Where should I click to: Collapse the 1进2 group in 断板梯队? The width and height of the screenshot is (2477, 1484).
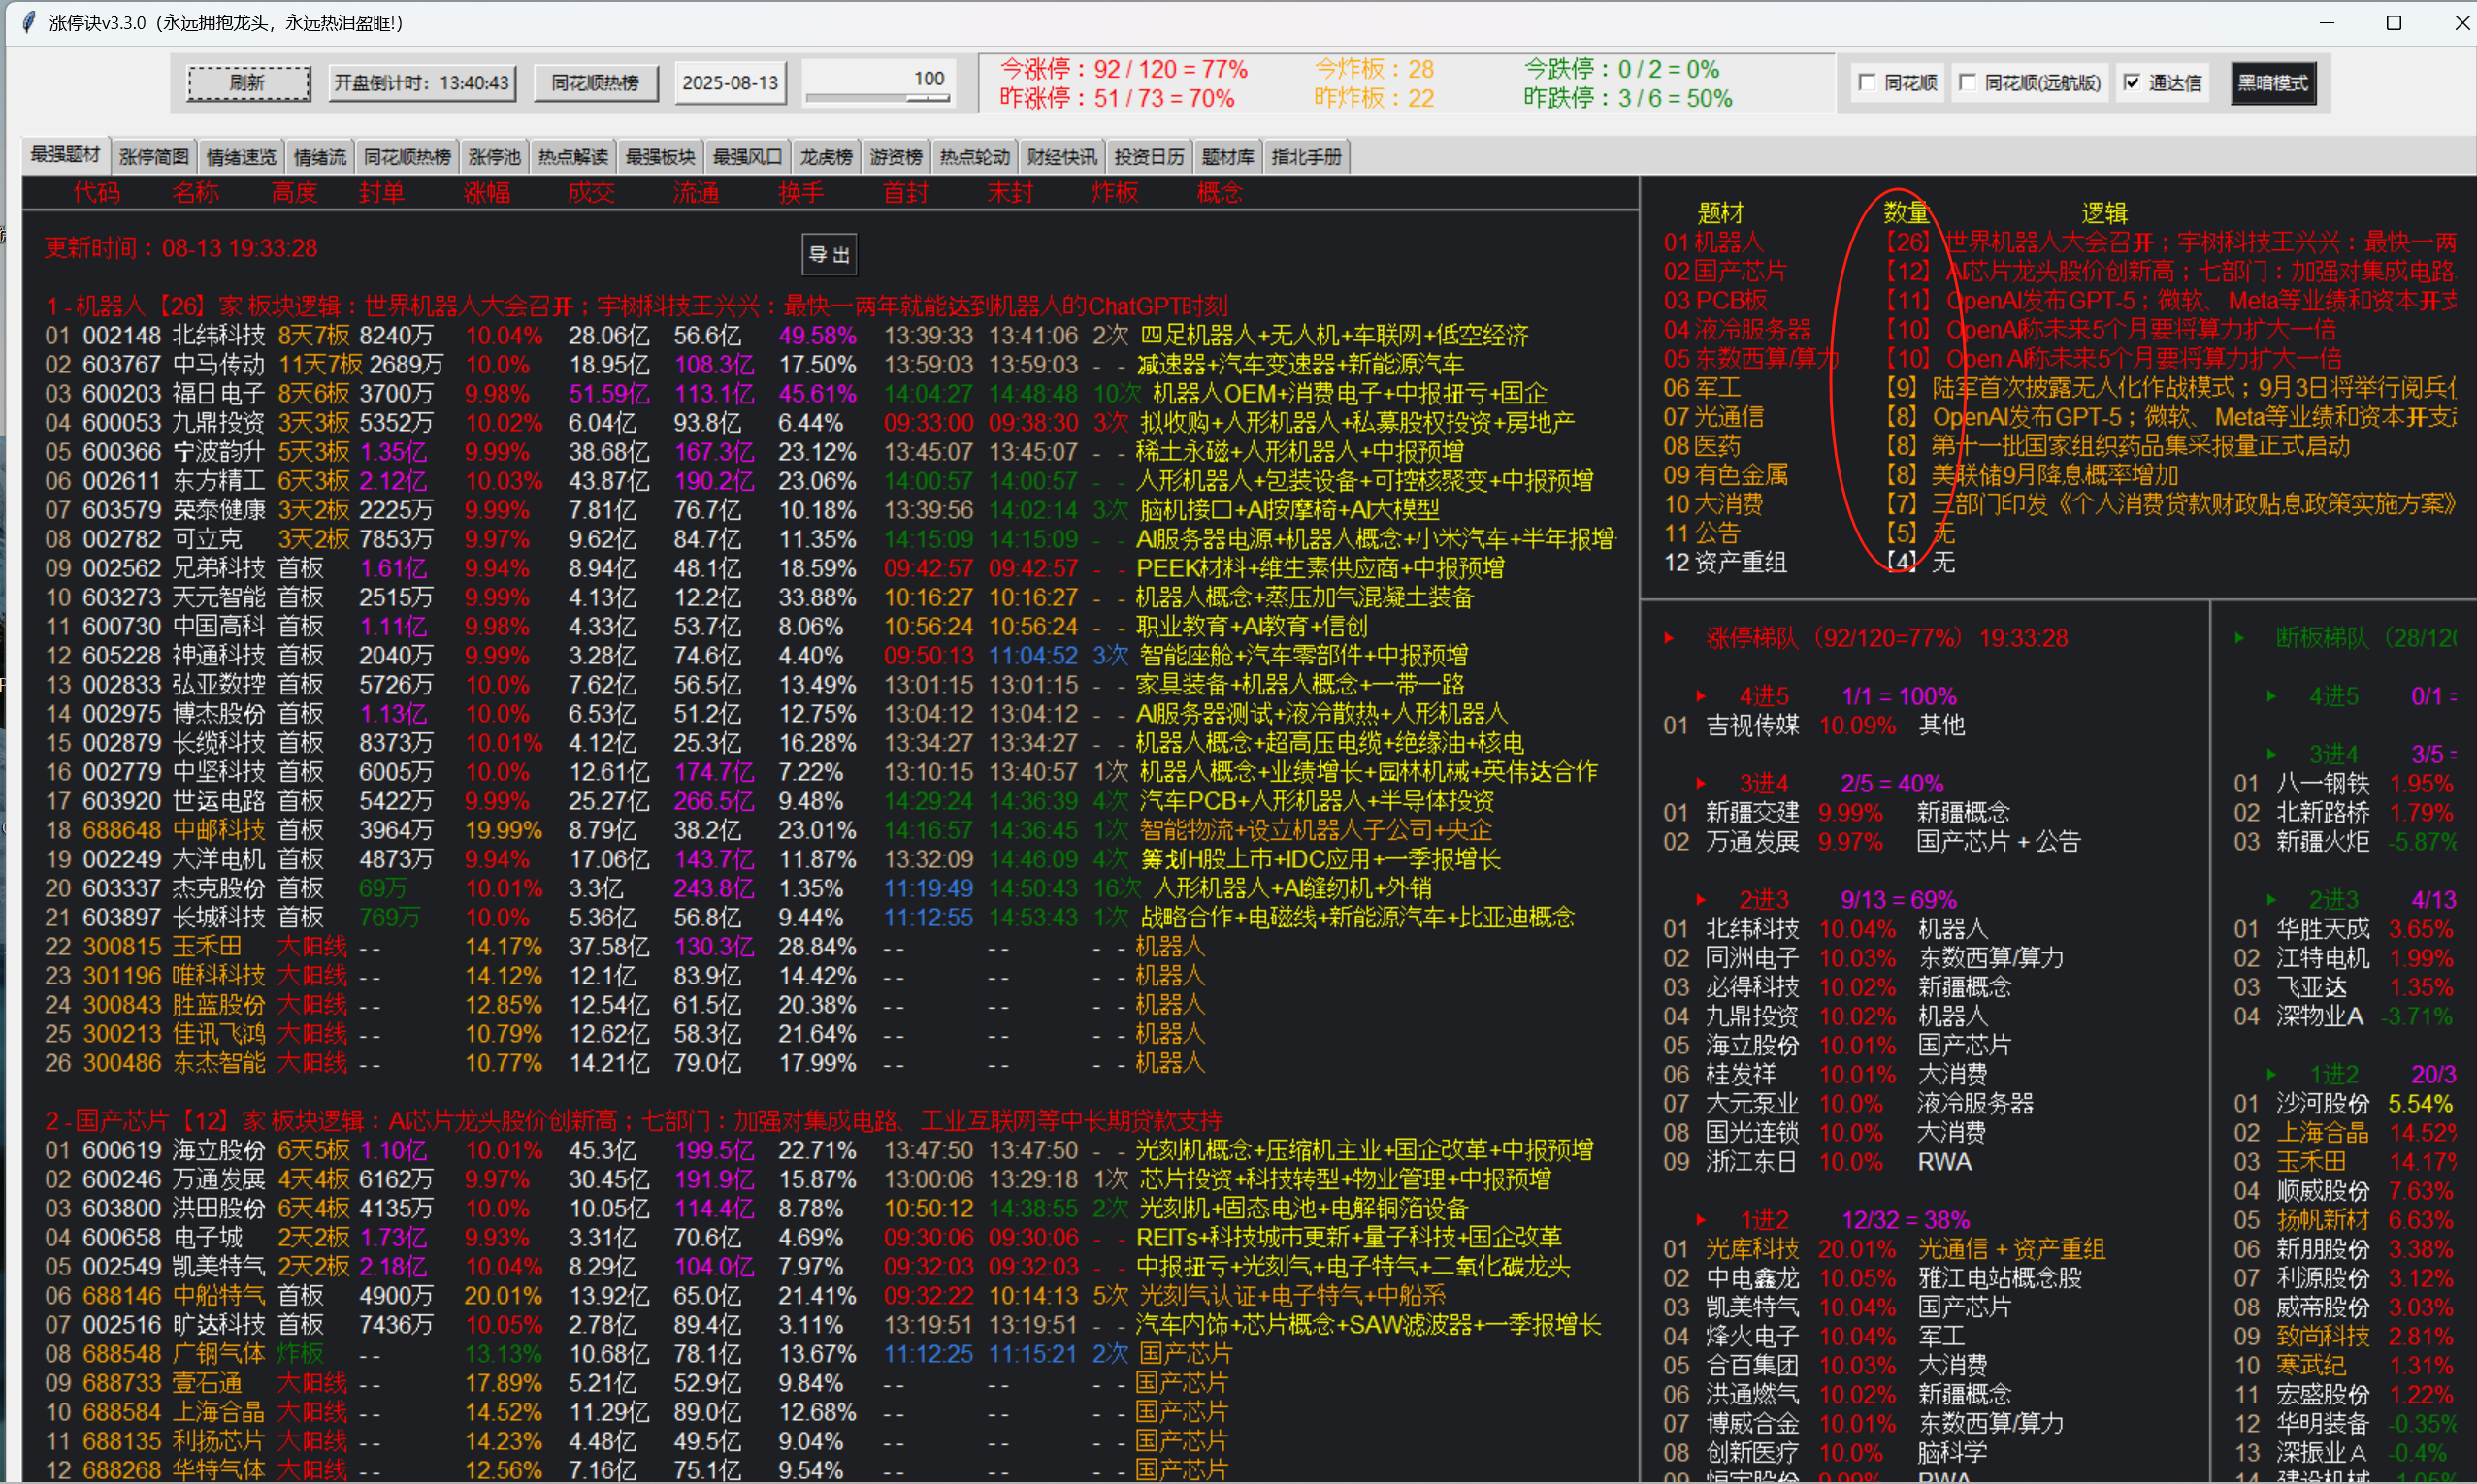click(2272, 1074)
